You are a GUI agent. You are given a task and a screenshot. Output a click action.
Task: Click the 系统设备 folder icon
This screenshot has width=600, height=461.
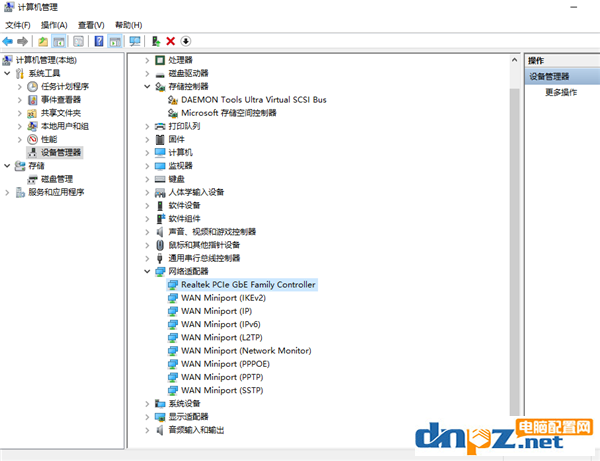pos(160,404)
